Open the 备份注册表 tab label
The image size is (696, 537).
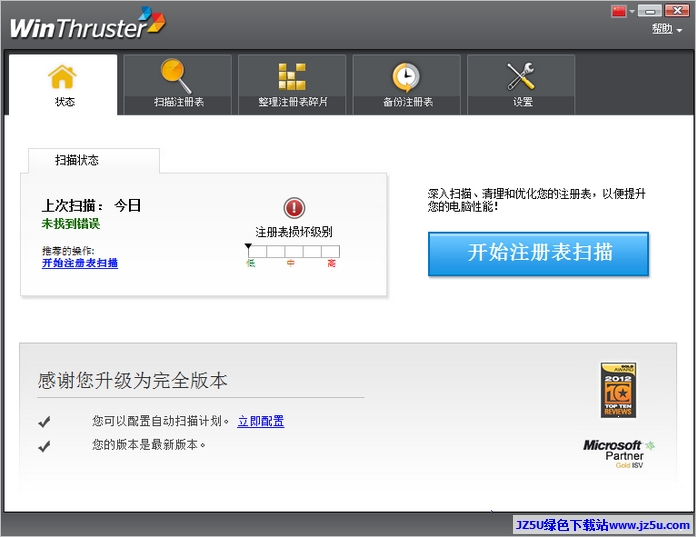pos(408,102)
